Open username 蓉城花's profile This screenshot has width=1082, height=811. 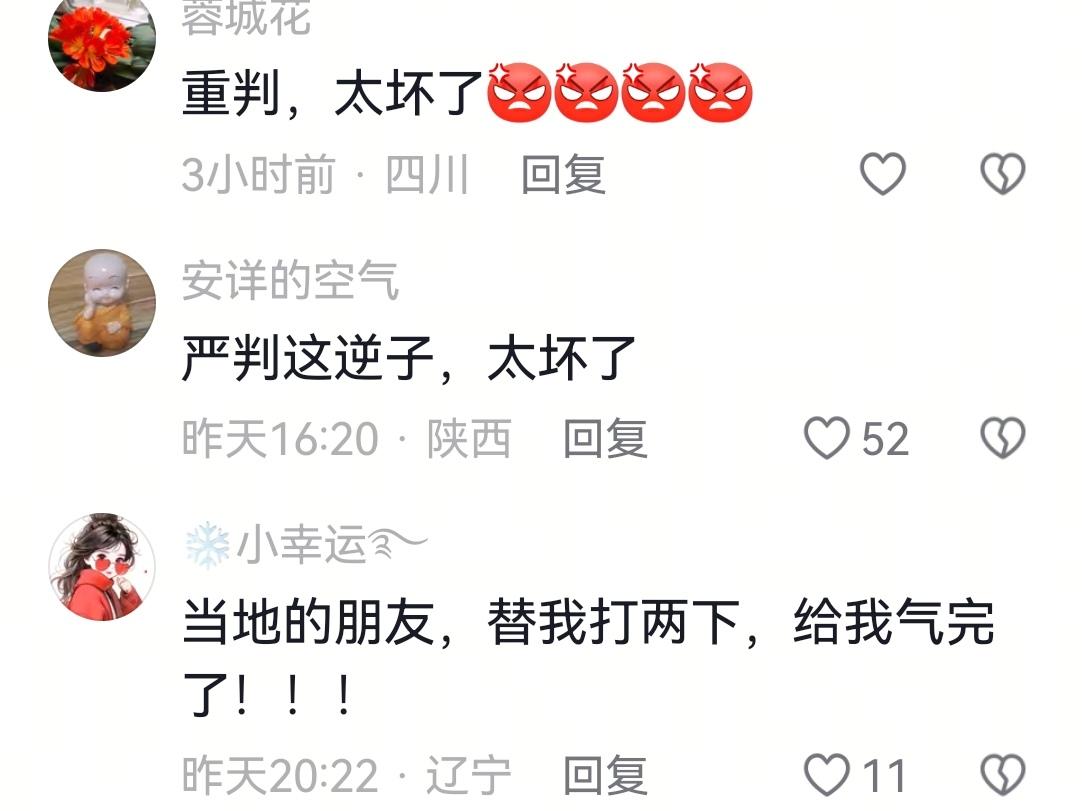246,17
